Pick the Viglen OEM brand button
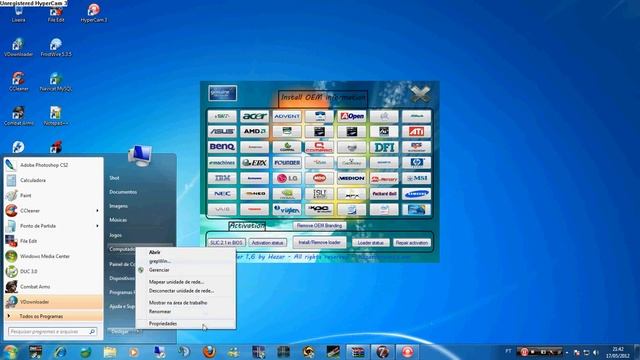Viewport: 640px width, 360px height. (287, 209)
